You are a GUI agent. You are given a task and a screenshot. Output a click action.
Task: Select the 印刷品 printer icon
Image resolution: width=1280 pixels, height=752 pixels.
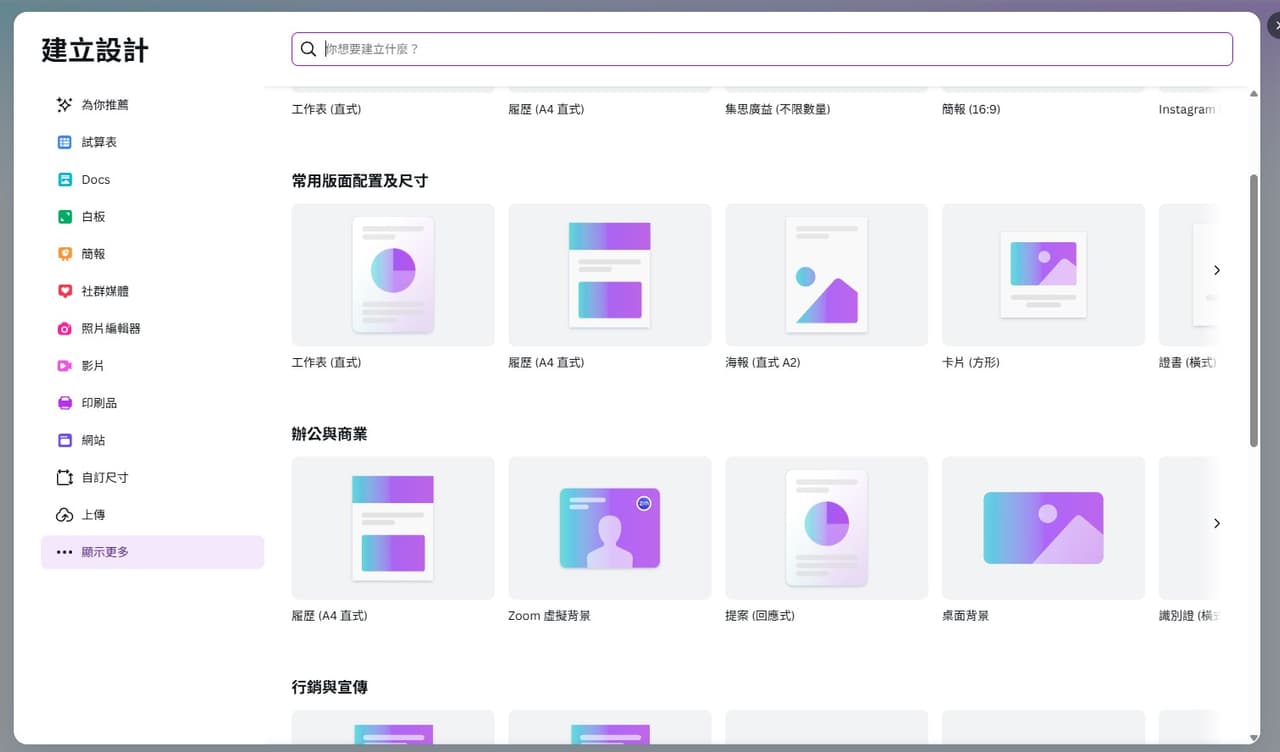click(x=64, y=403)
